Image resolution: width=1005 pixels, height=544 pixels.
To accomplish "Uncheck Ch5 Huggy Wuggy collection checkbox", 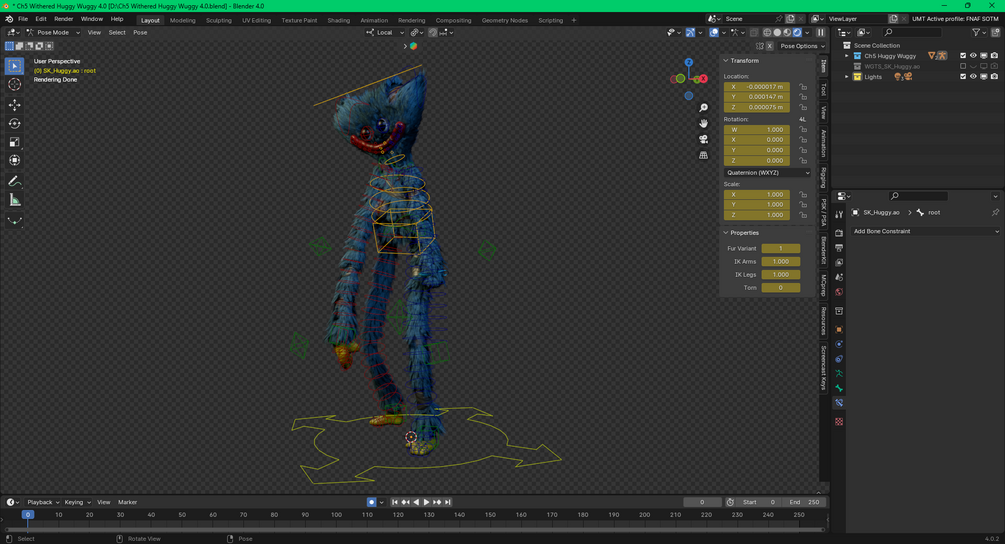I will (963, 56).
